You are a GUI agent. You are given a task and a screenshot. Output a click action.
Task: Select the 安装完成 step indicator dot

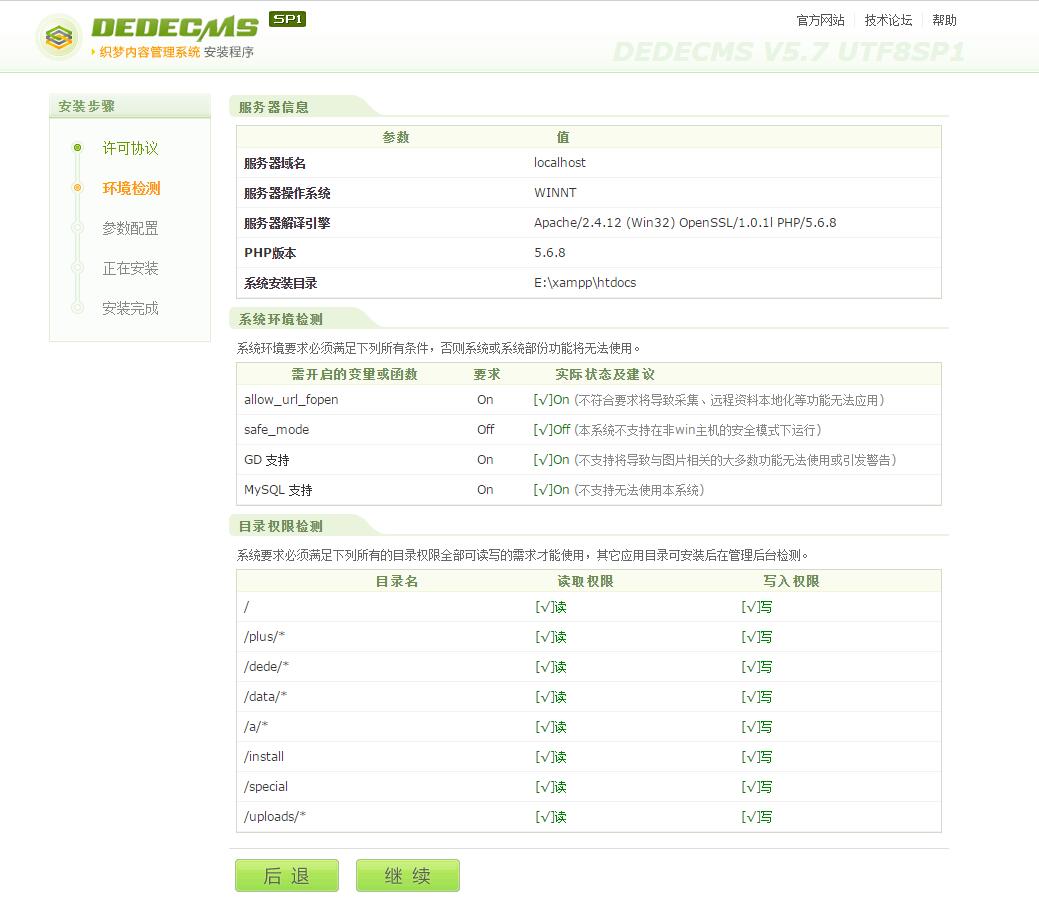(x=79, y=308)
